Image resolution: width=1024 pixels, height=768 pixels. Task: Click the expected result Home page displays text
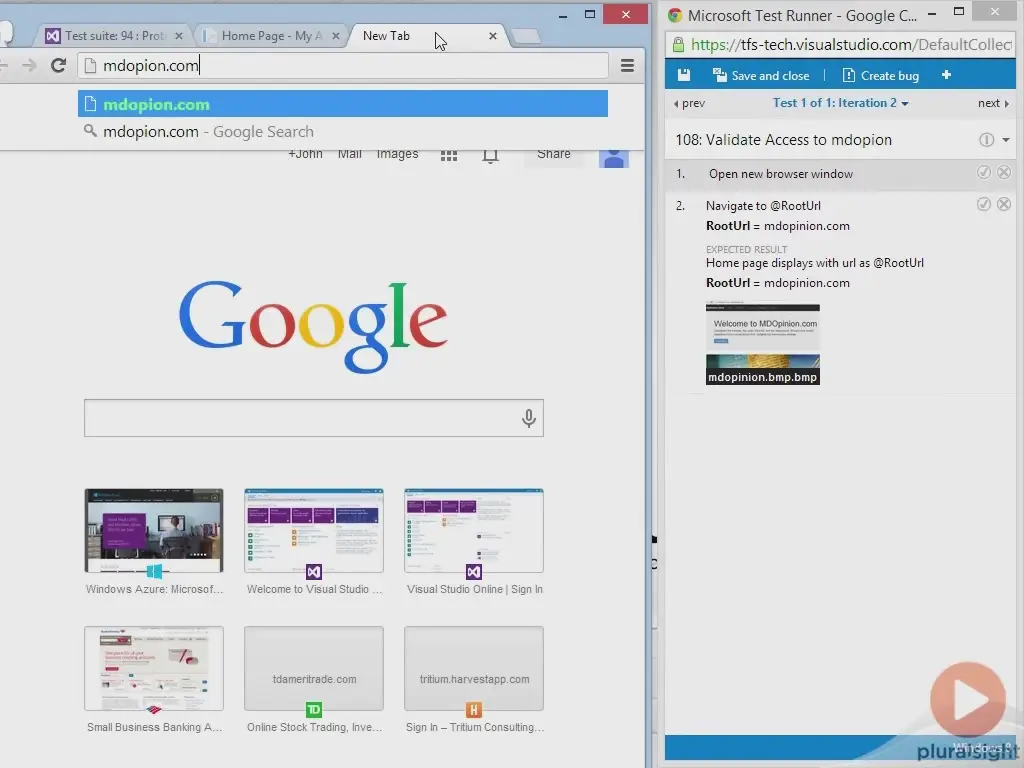tap(814, 263)
